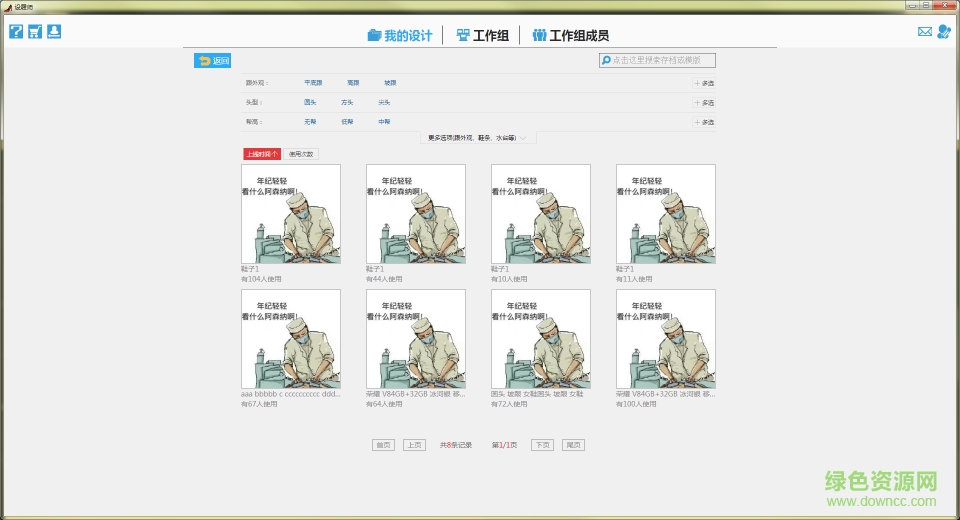960x520 pixels.
Task: Sort by 上线时间
Action: point(262,154)
